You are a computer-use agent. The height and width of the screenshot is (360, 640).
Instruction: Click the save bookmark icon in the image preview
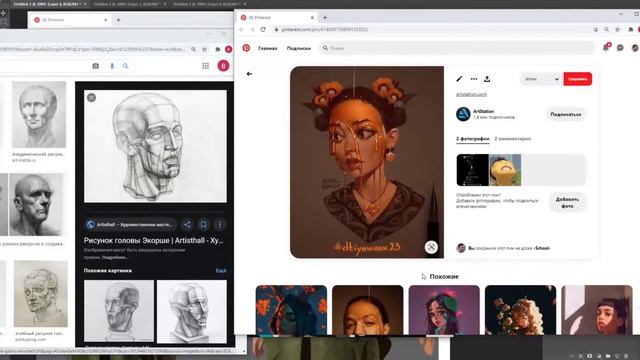(203, 224)
